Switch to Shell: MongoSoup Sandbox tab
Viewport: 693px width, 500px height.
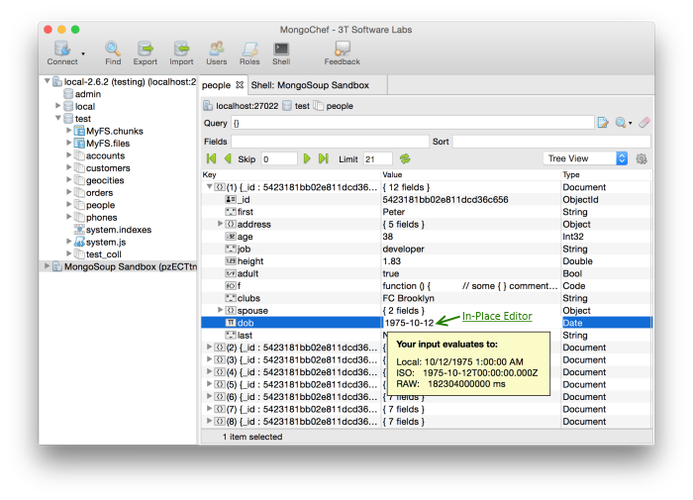coord(310,85)
